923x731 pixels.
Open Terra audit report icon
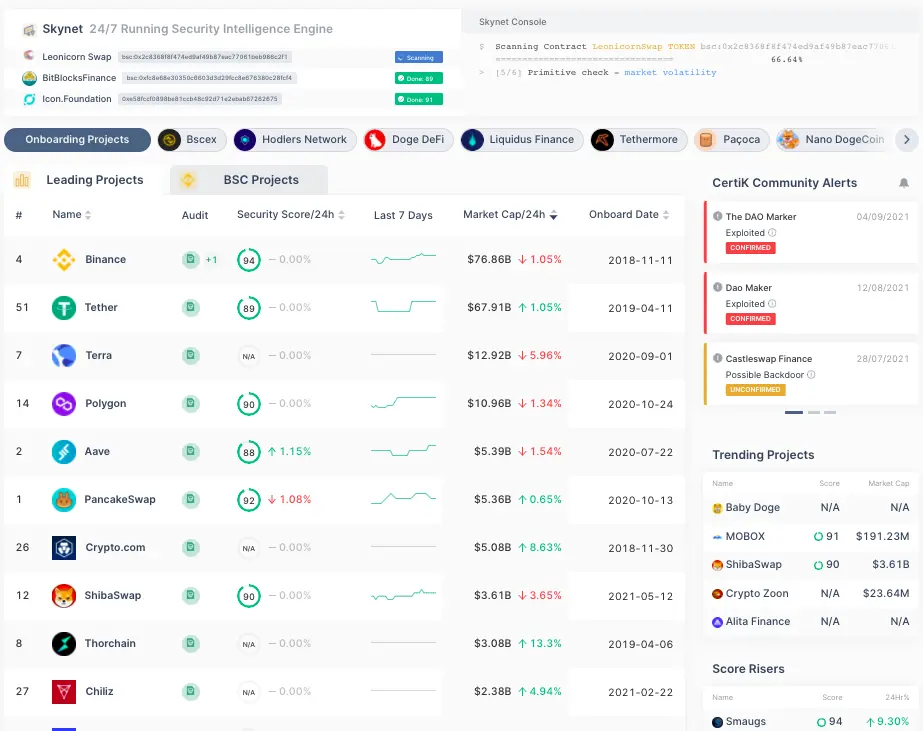190,355
